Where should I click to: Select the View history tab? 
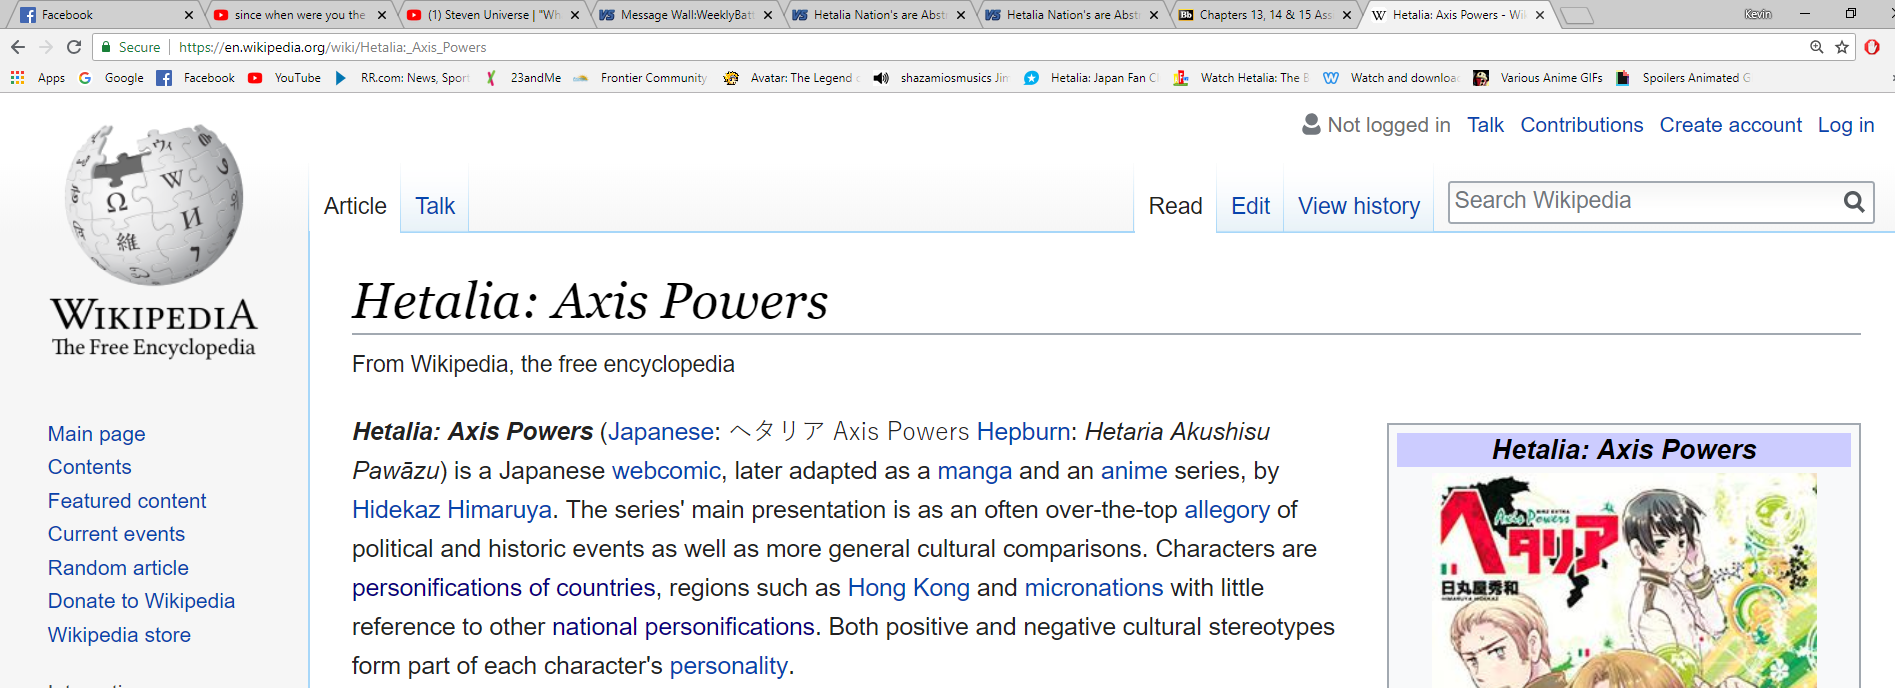point(1358,206)
